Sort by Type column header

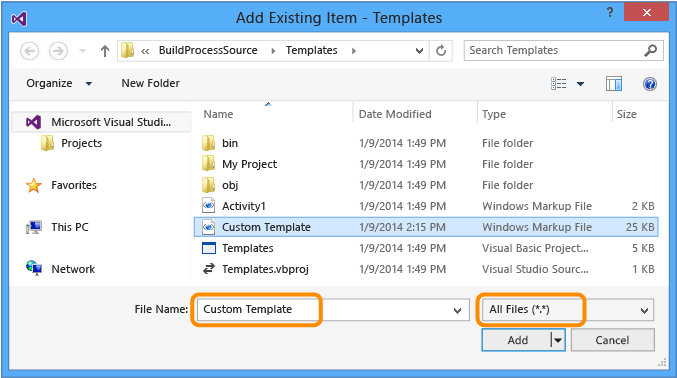coord(494,114)
